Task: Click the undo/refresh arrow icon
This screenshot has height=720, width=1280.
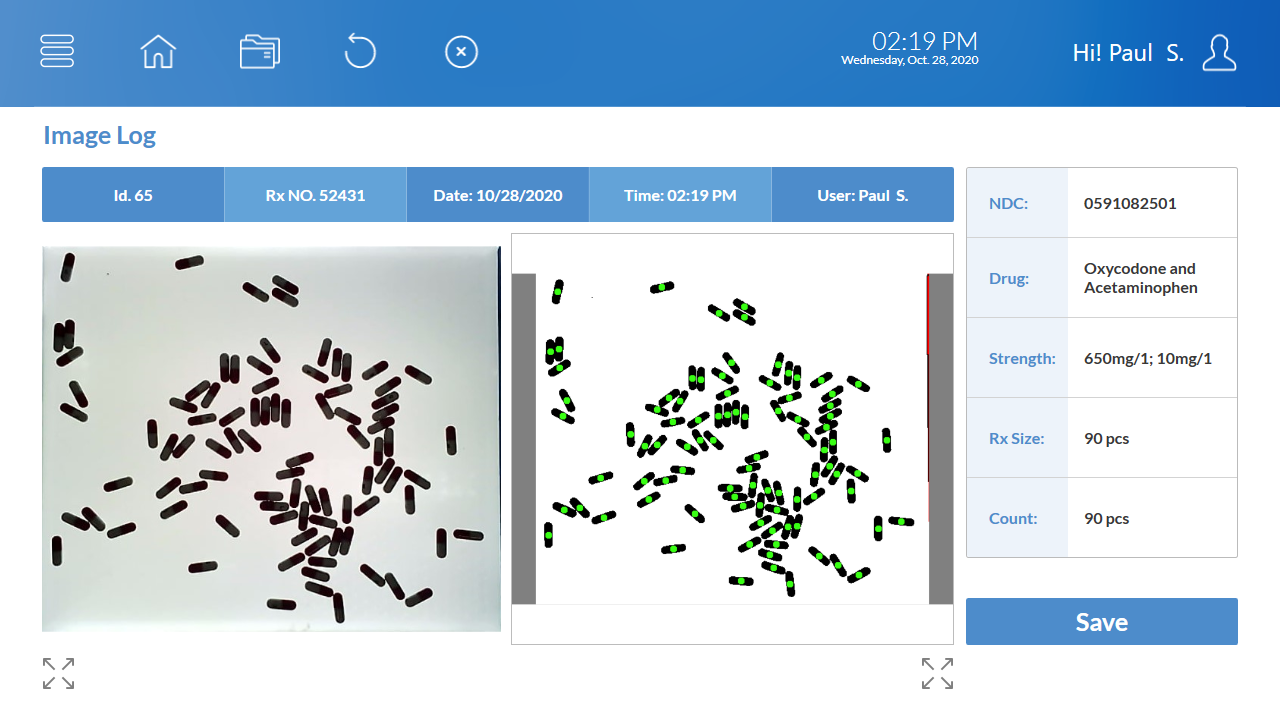Action: click(x=360, y=51)
